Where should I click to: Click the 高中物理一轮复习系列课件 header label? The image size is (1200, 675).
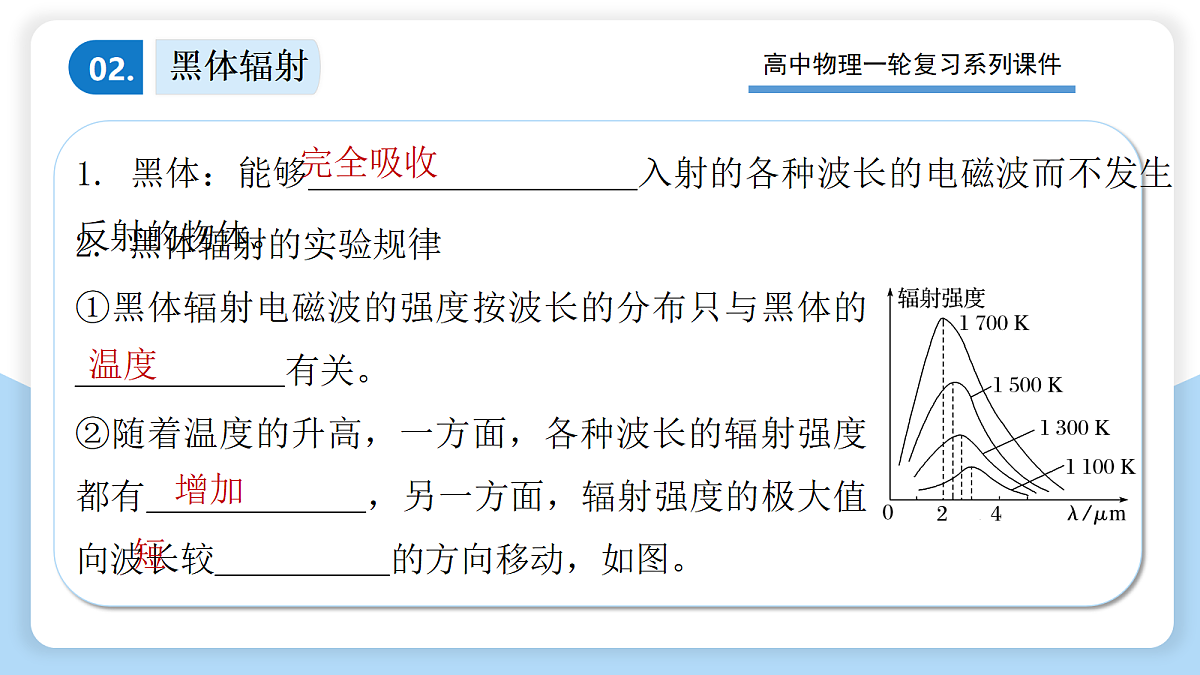pos(911,65)
